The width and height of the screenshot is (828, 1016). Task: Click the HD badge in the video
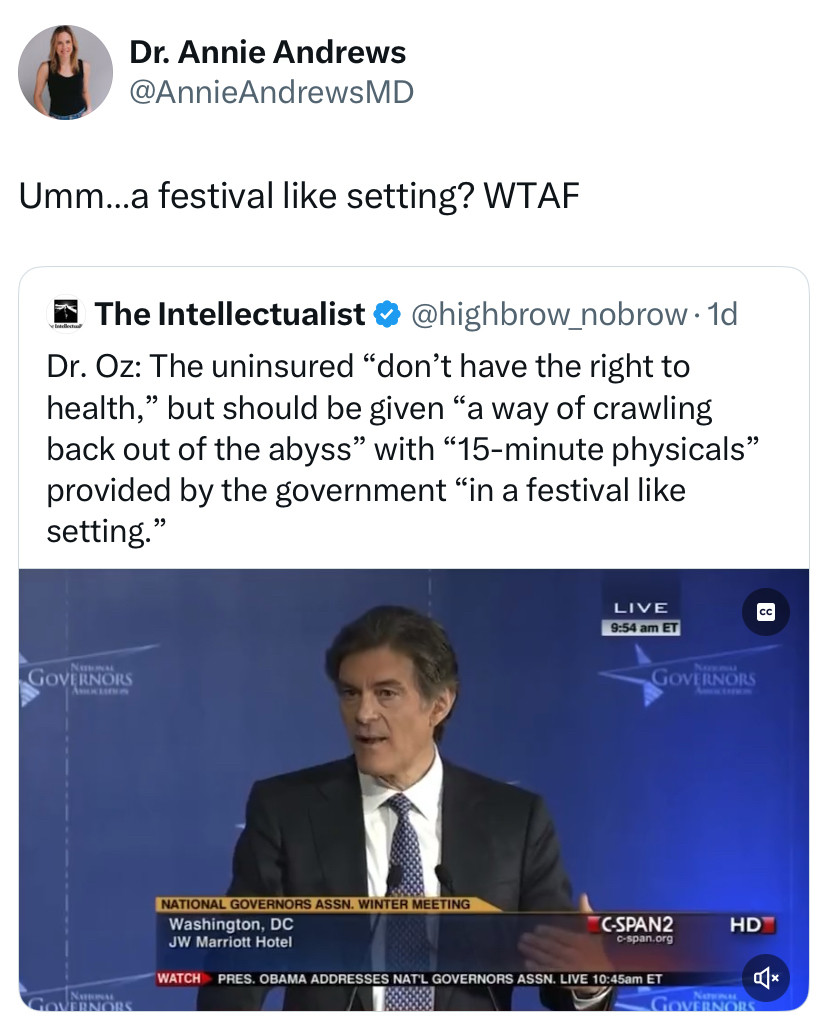pyautogui.click(x=752, y=925)
